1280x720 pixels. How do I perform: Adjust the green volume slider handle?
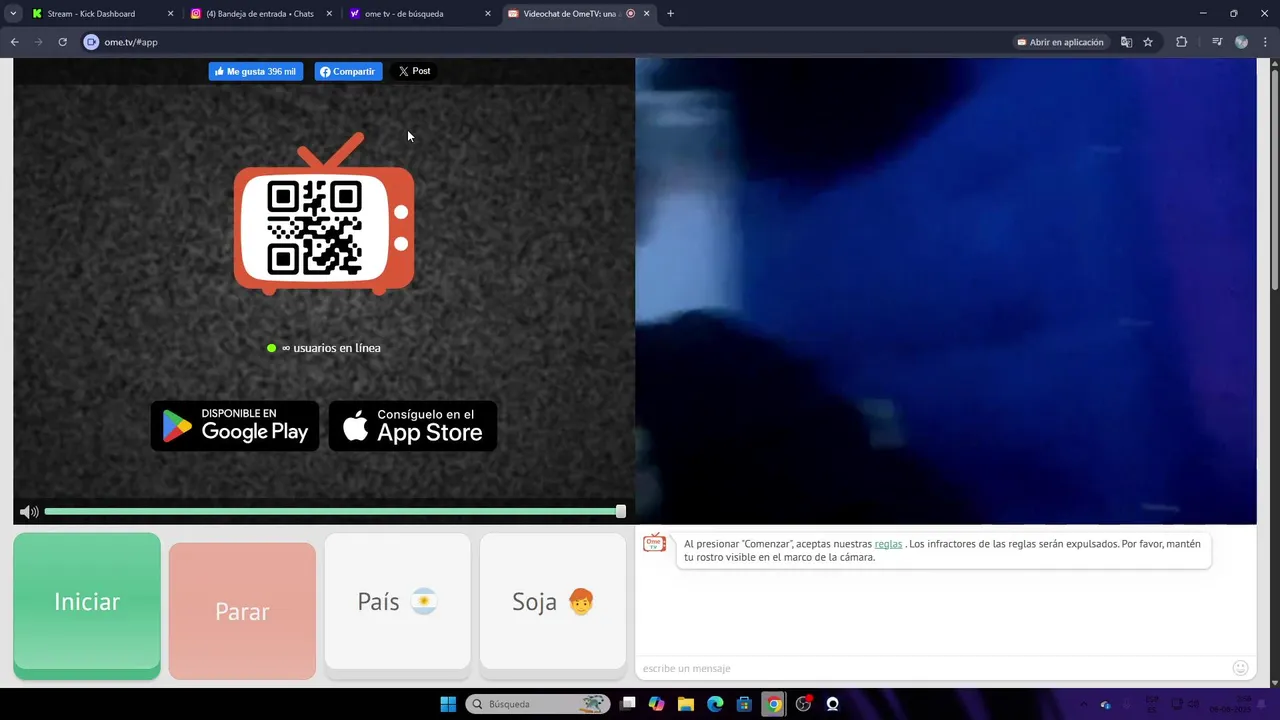pyautogui.click(x=621, y=511)
